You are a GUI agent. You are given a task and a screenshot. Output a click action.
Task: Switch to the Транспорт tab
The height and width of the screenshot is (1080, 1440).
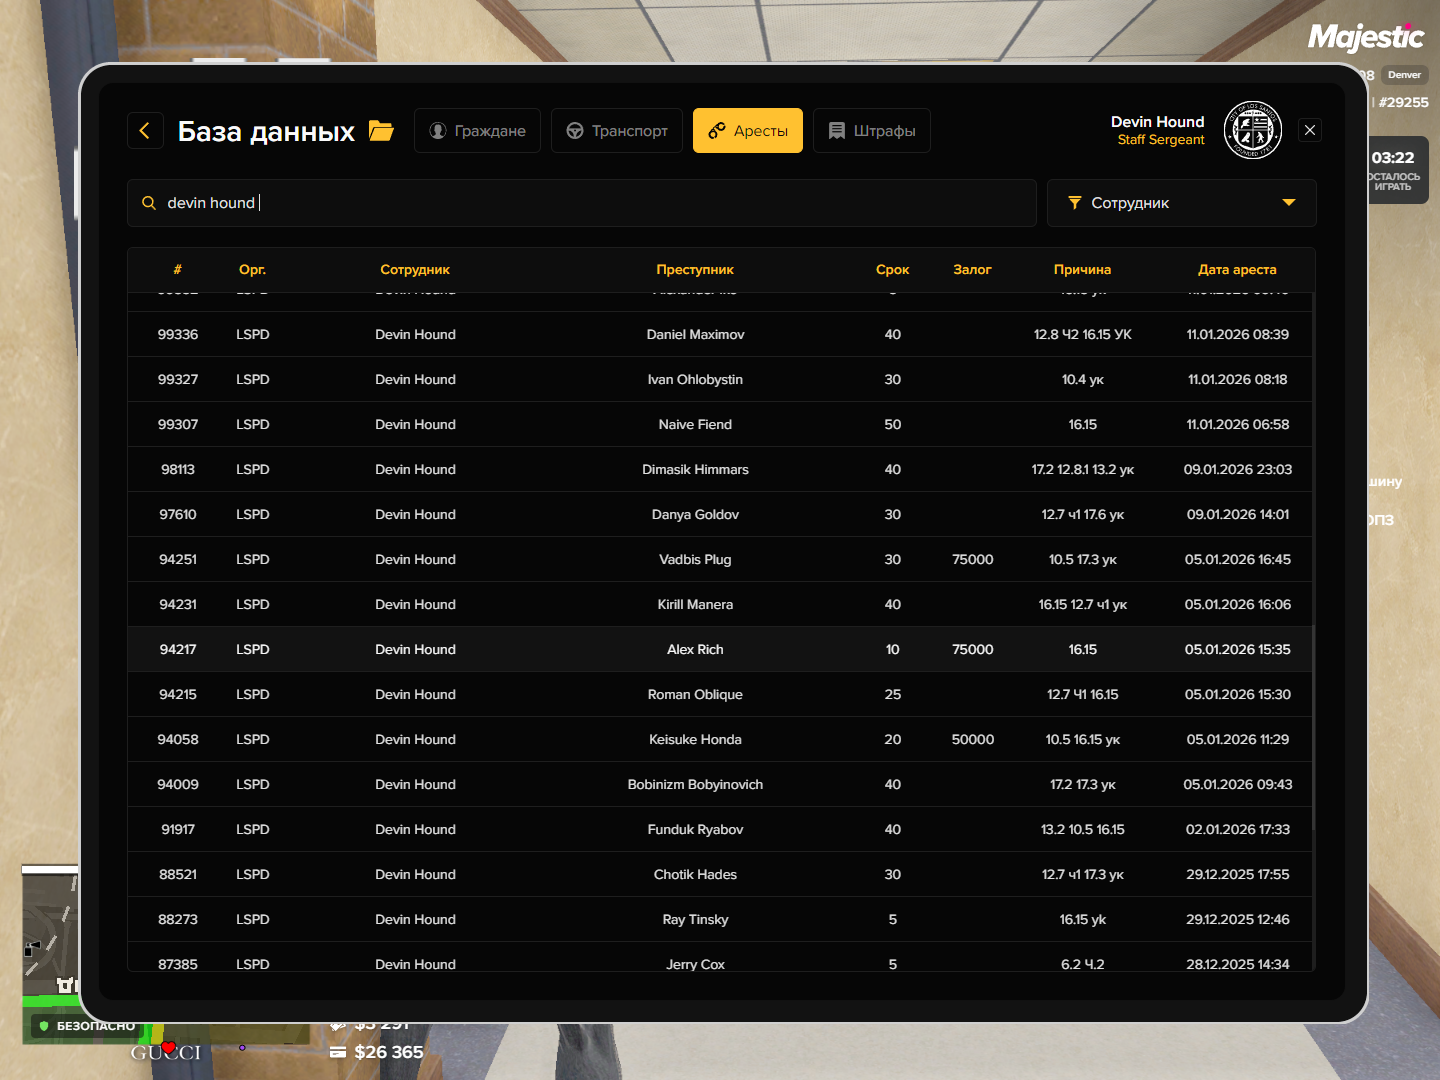[617, 131]
